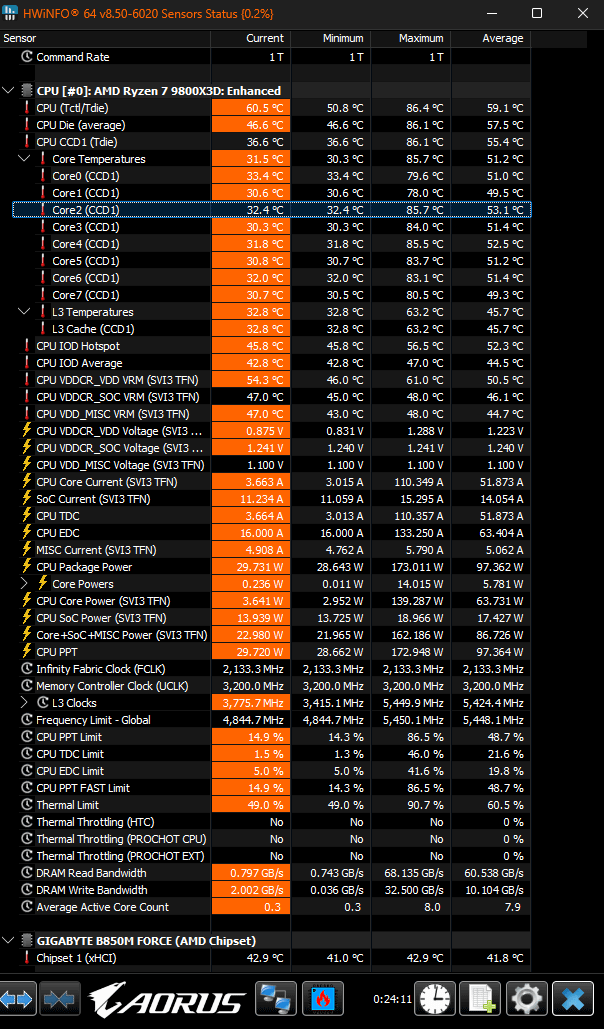Click the expand-columns blue arrows button
The image size is (604, 1029).
click(x=16, y=999)
